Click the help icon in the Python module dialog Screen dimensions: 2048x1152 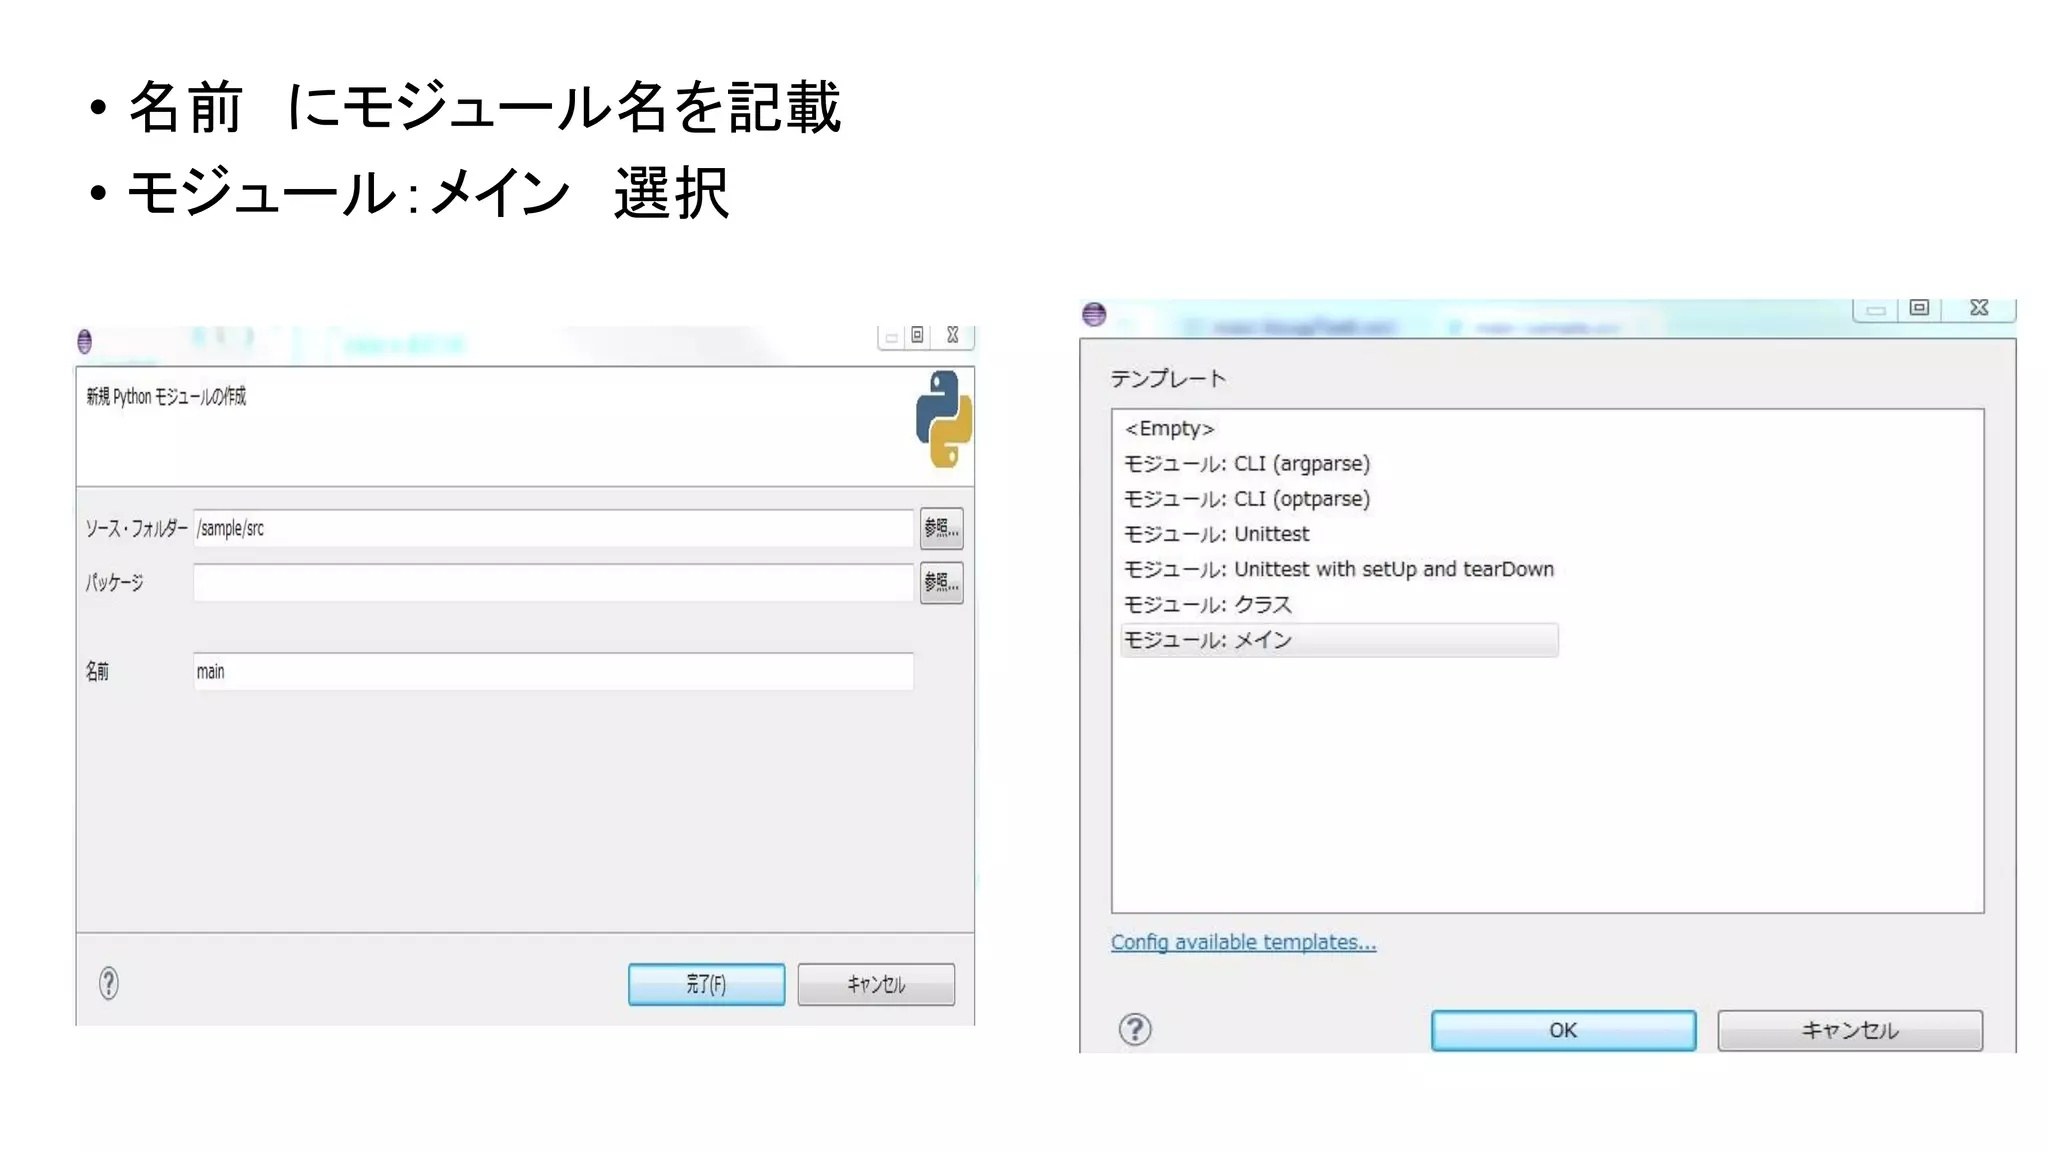[109, 984]
